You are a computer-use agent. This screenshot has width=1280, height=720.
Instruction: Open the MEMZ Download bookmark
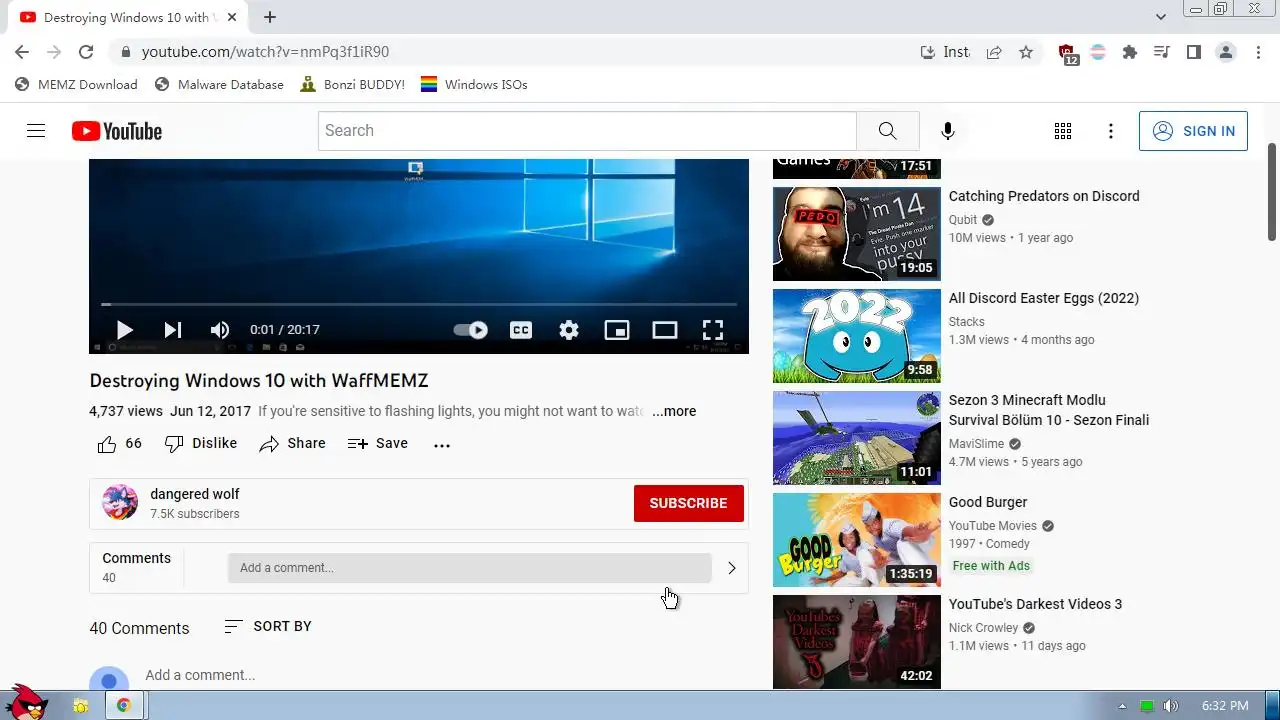(77, 85)
